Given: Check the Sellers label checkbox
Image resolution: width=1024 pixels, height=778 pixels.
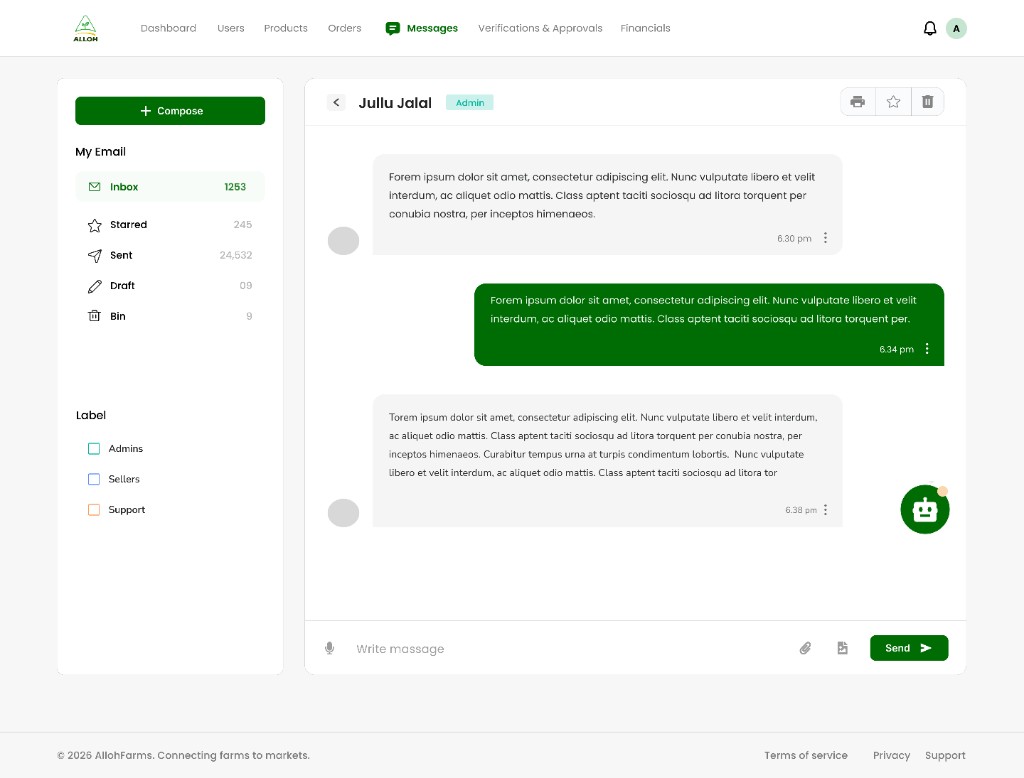Looking at the screenshot, I should 94,479.
